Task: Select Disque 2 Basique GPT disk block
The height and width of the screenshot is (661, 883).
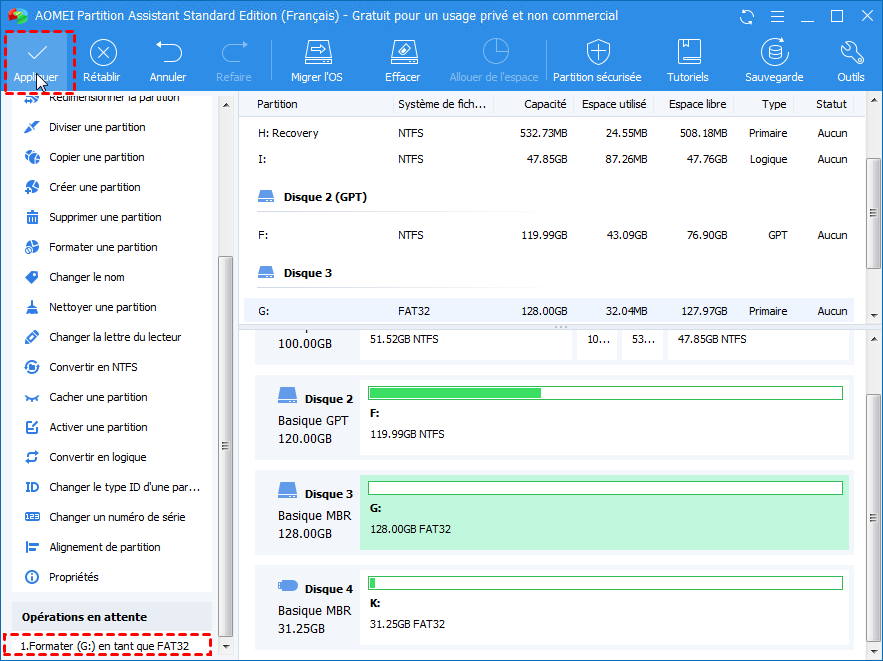Action: [309, 418]
